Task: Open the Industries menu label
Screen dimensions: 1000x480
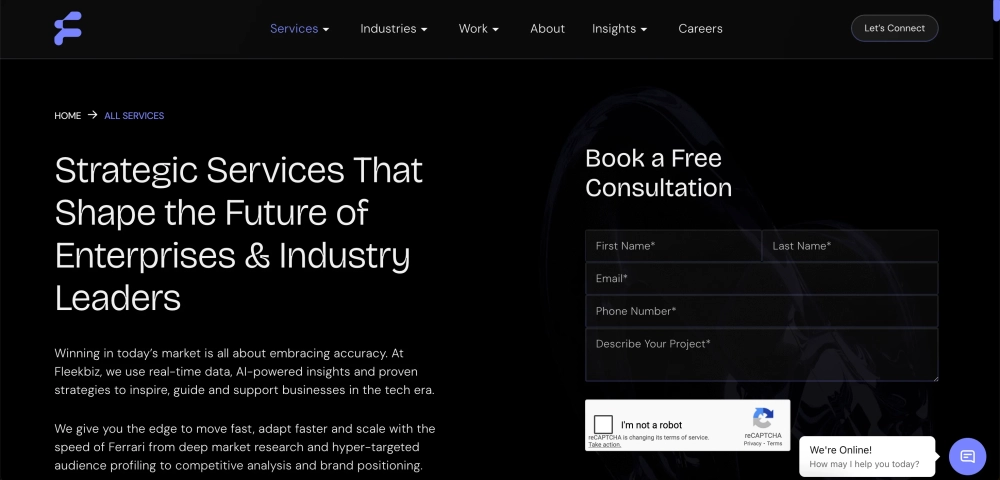Action: (x=388, y=29)
